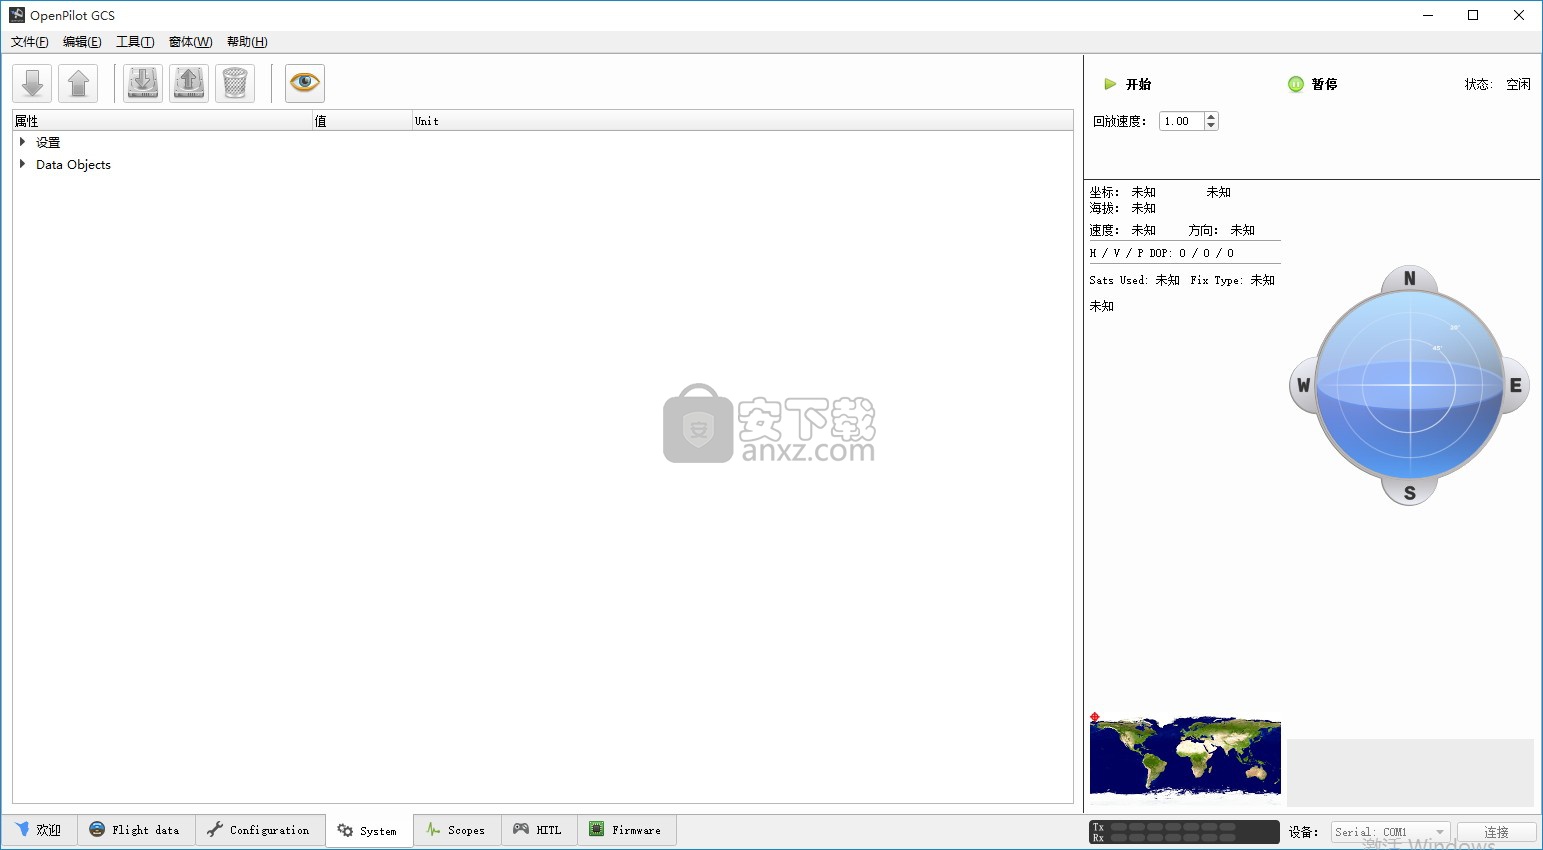Click the OpenPilot GCS title bar icon

point(17,15)
